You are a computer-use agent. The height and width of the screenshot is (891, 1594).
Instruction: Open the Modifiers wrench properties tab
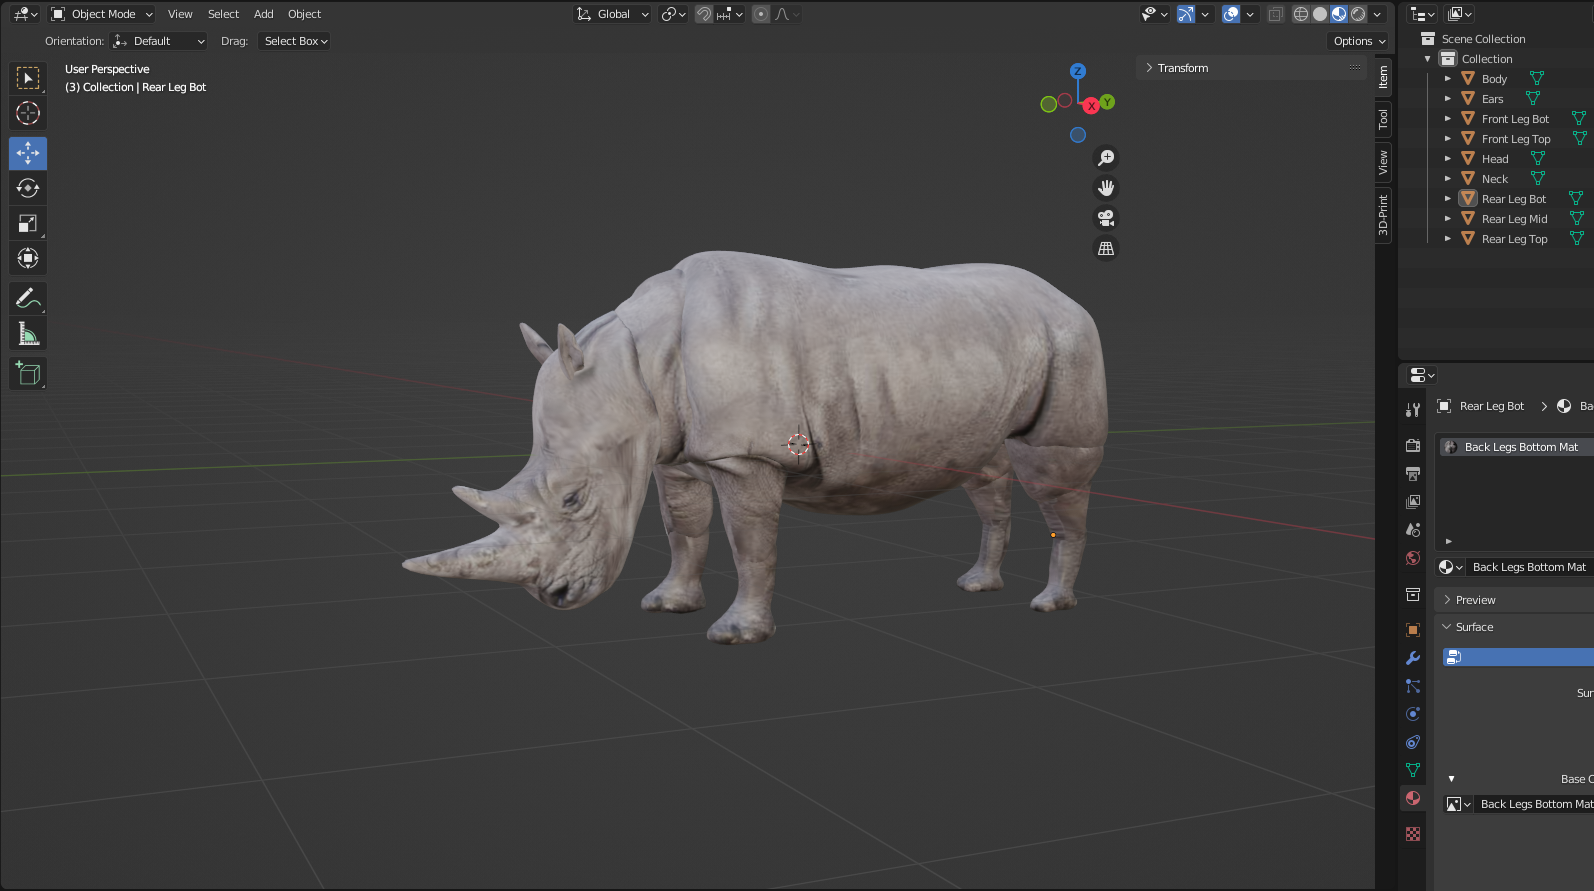point(1413,658)
